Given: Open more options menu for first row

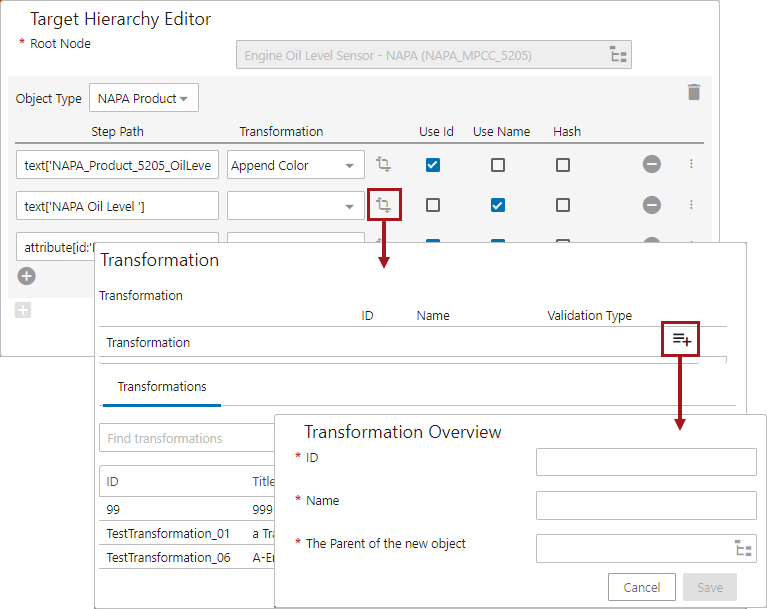Looking at the screenshot, I should (691, 165).
